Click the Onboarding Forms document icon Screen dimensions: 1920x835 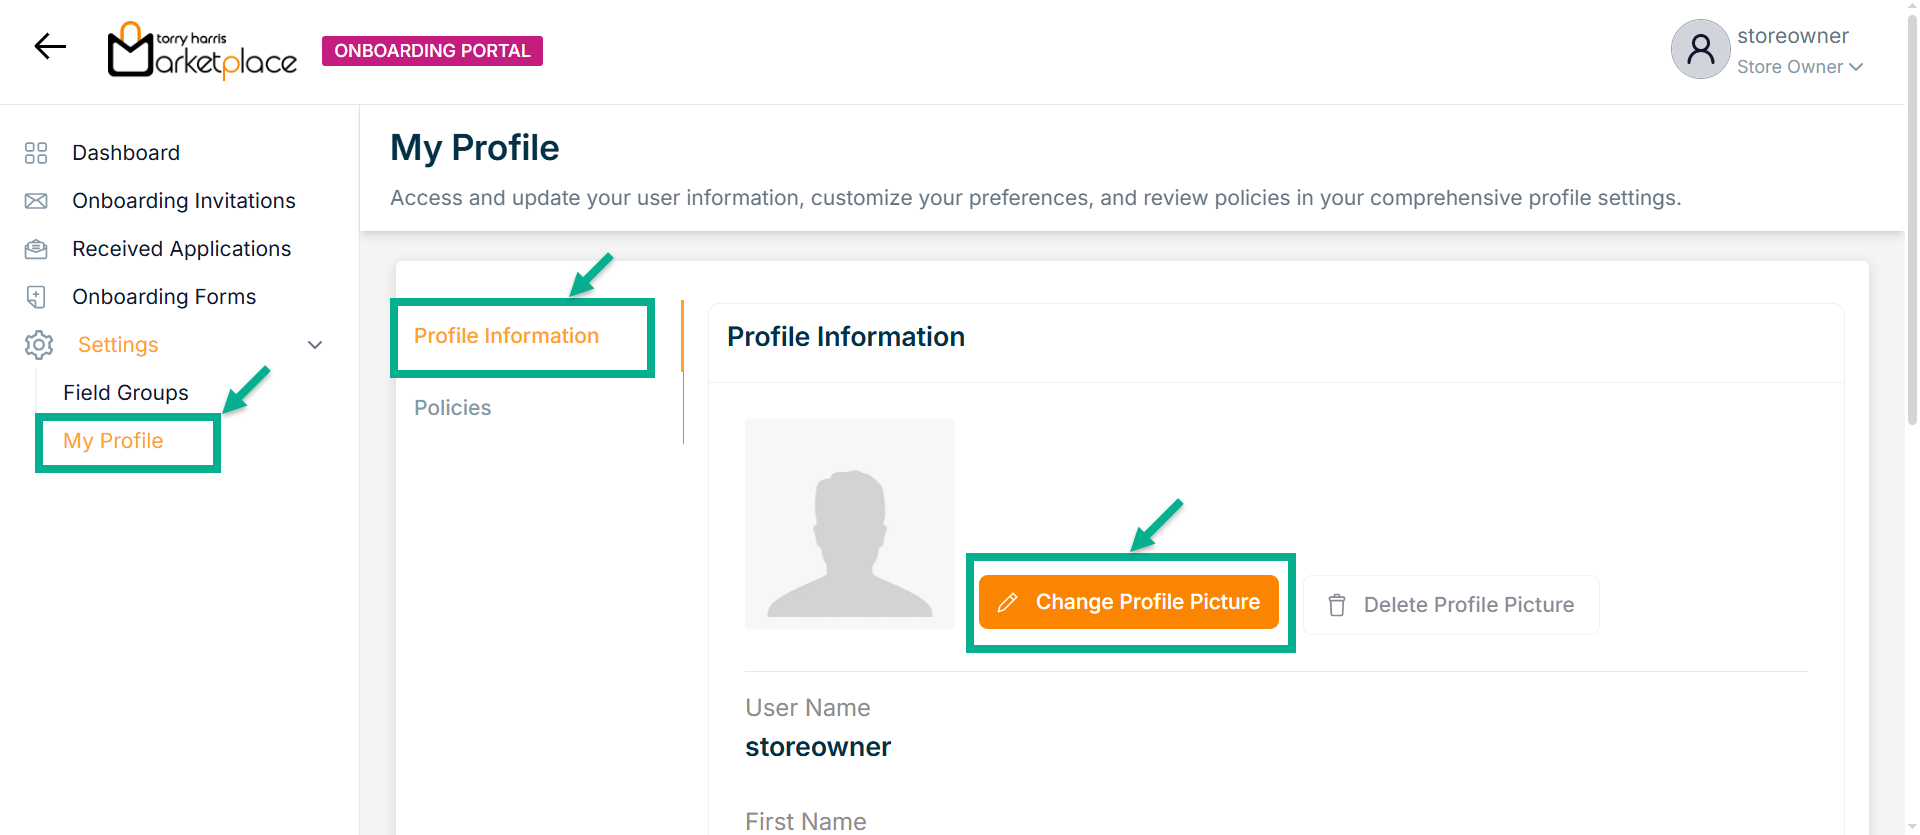(36, 297)
